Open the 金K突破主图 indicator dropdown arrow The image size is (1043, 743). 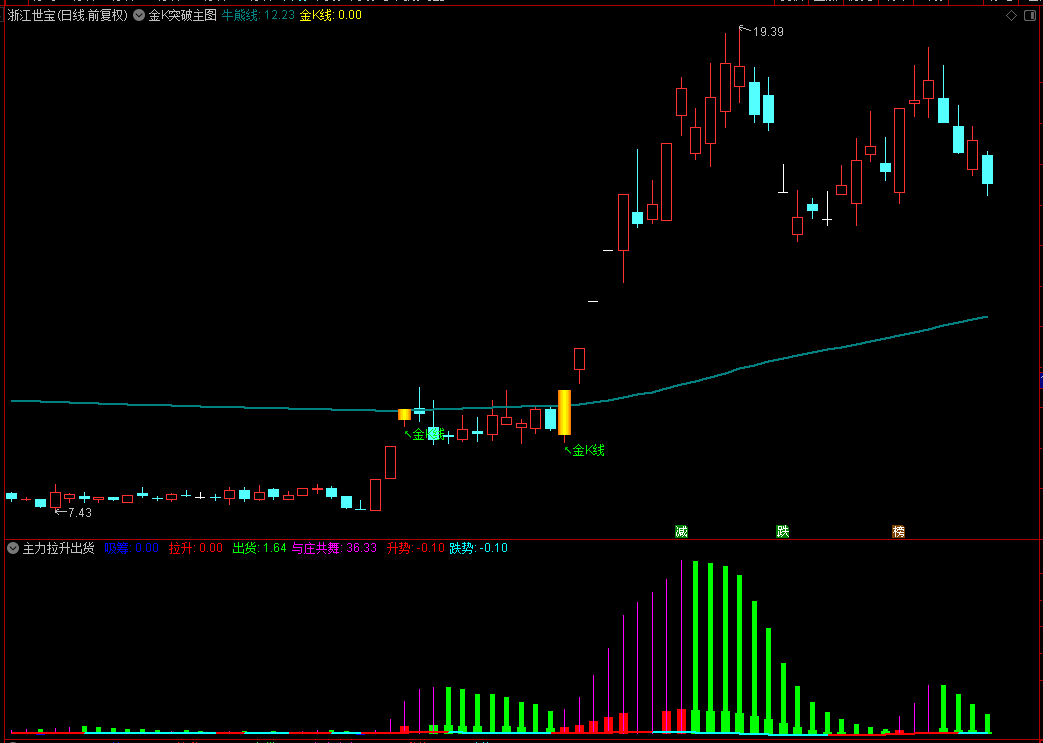tap(139, 15)
